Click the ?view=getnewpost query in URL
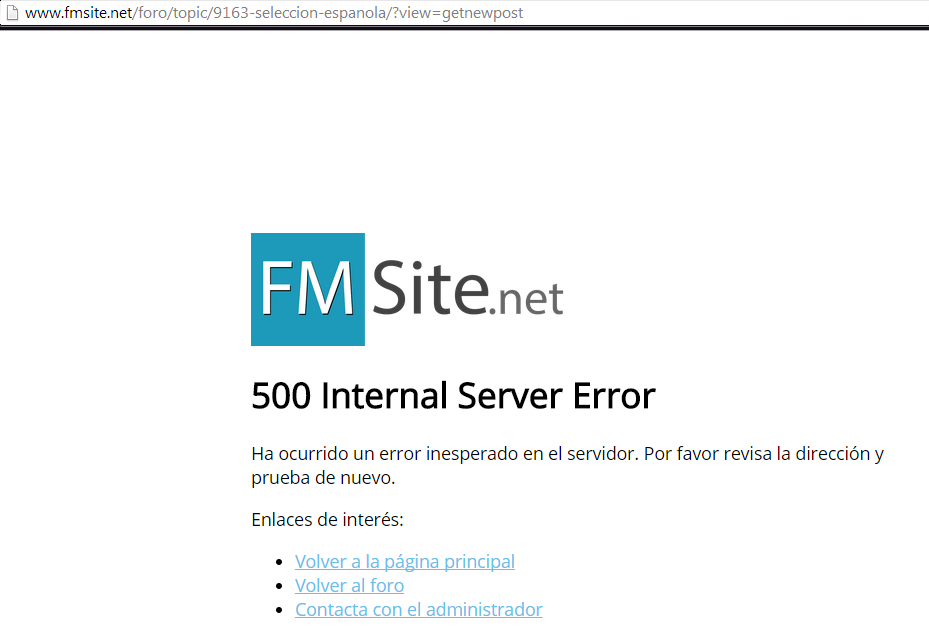Image resolution: width=929 pixels, height=642 pixels. [458, 13]
